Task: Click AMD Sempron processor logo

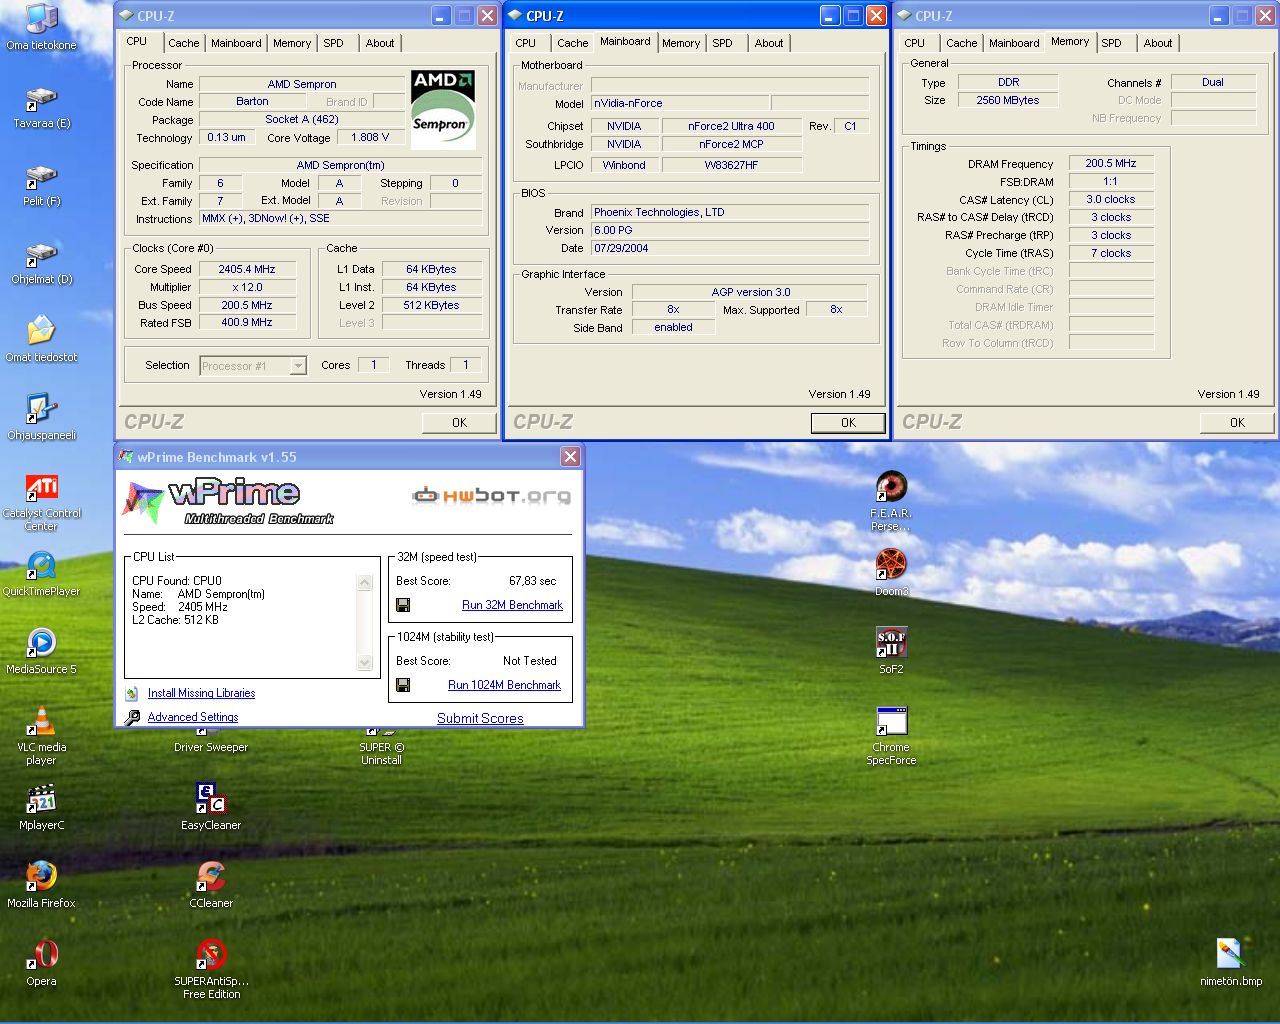Action: point(443,109)
